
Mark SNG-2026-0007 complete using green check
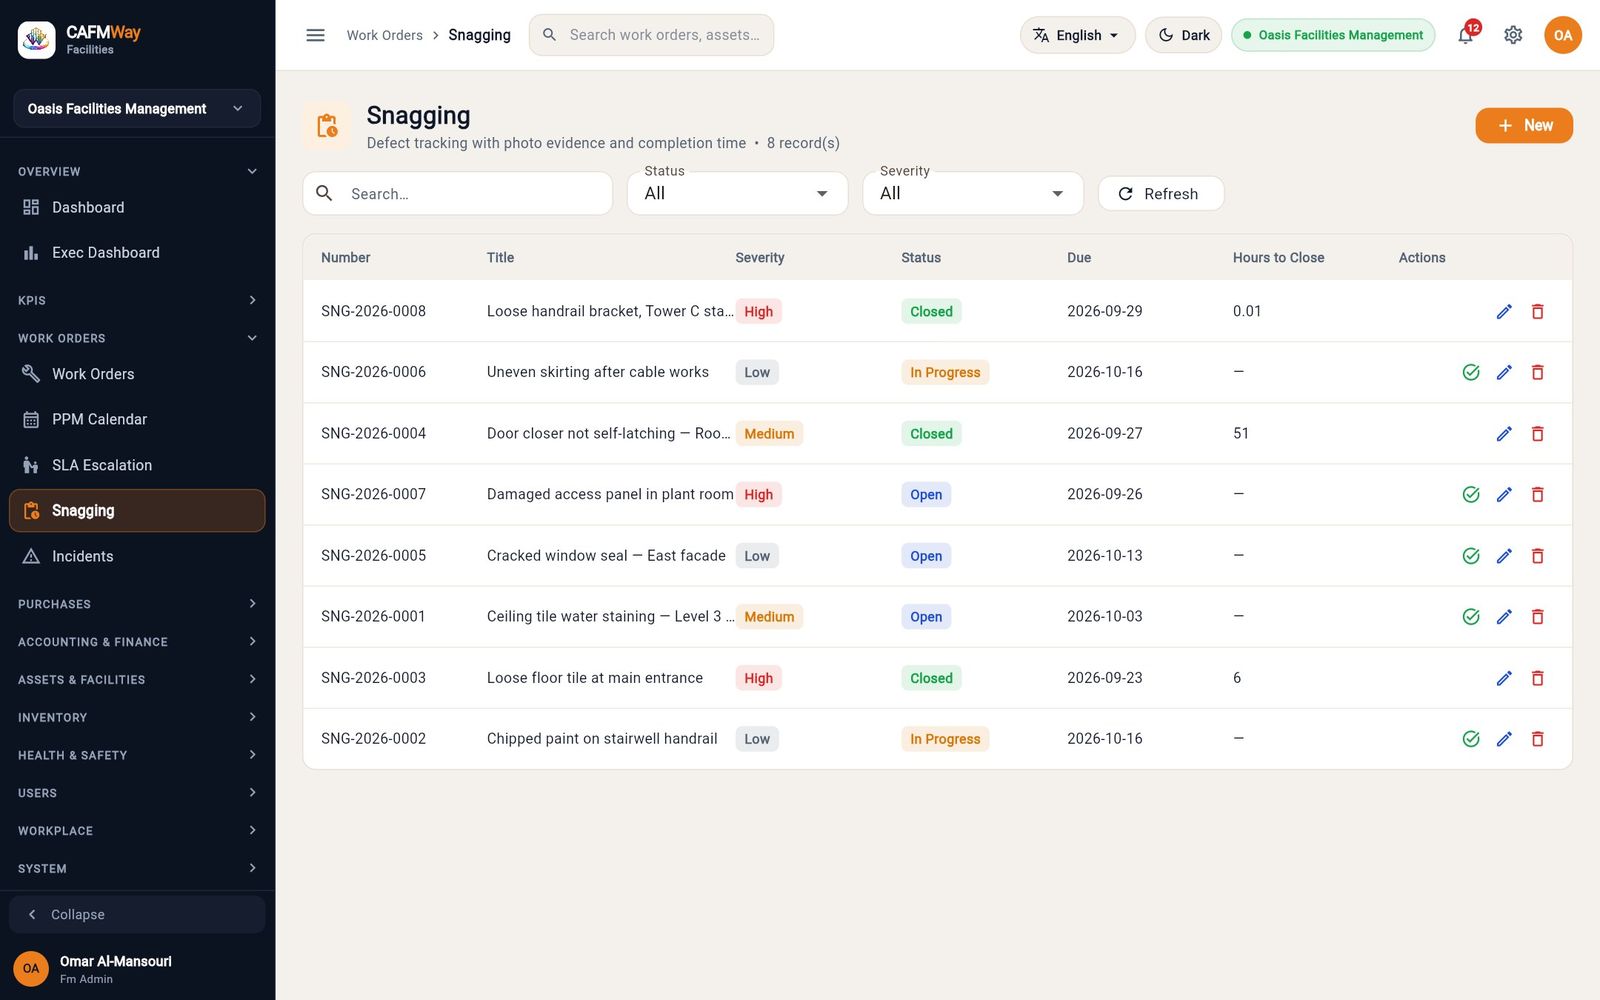(1471, 495)
